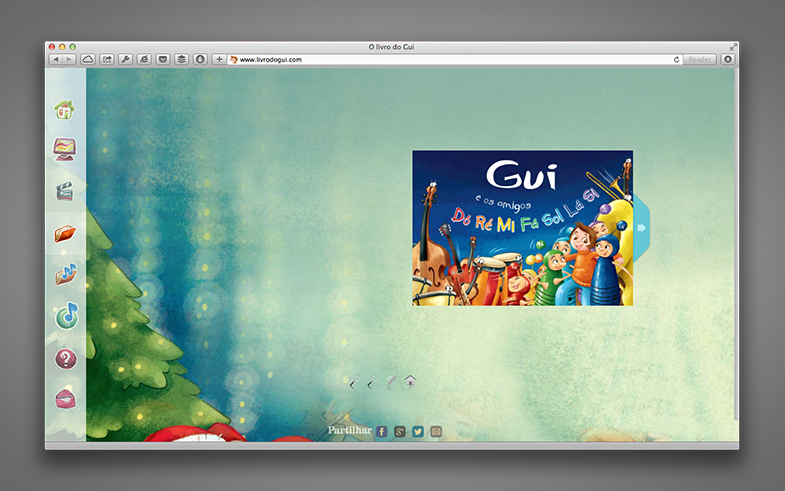Click the small grey home icon under the book

(411, 381)
